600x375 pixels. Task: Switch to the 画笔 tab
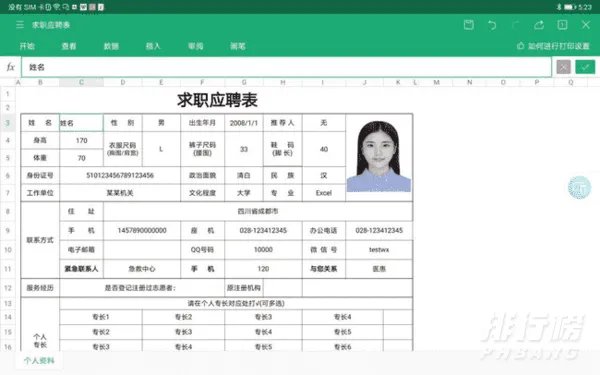pyautogui.click(x=238, y=46)
